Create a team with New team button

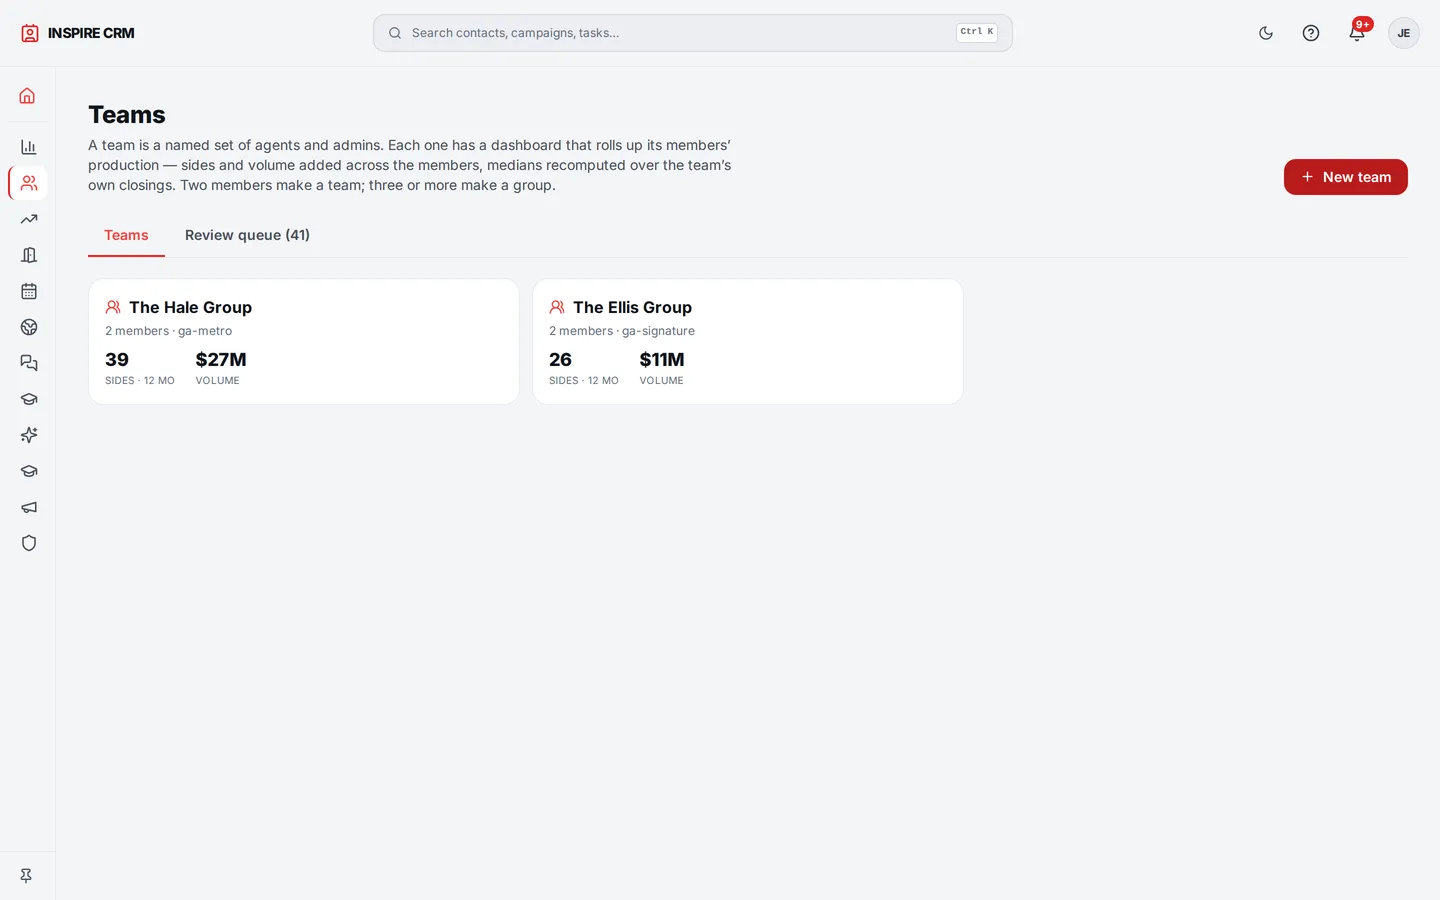click(1345, 177)
